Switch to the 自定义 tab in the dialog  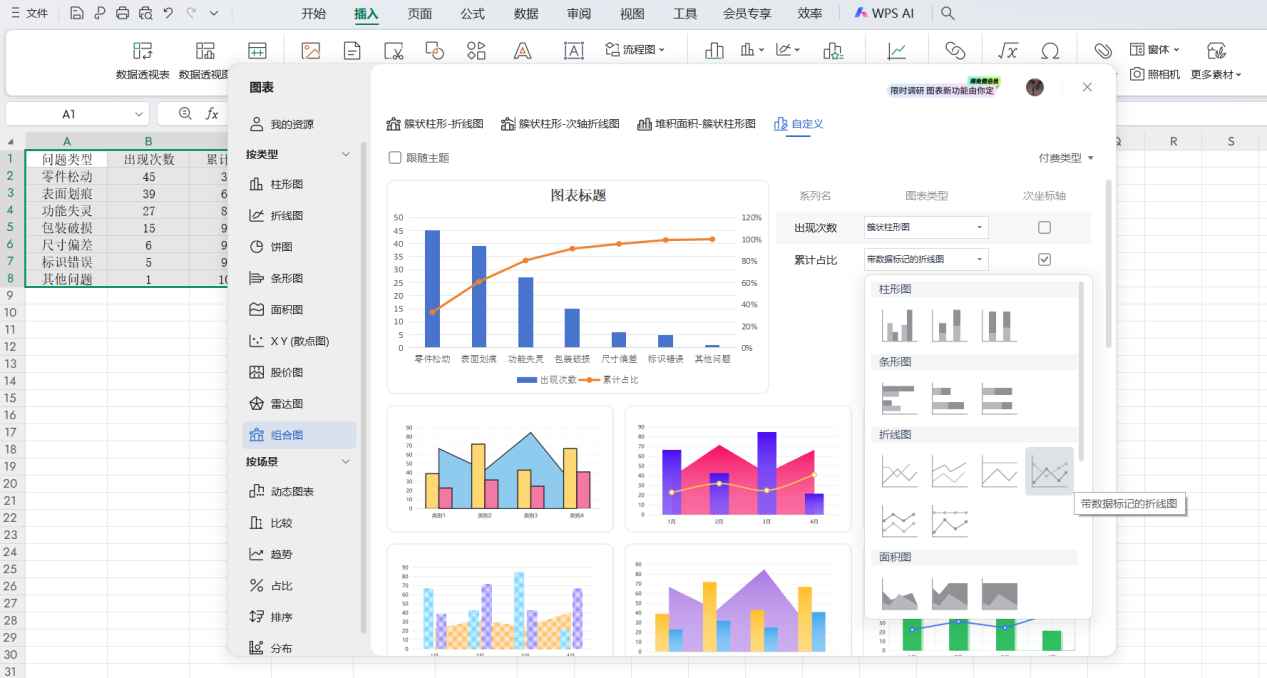(x=798, y=125)
